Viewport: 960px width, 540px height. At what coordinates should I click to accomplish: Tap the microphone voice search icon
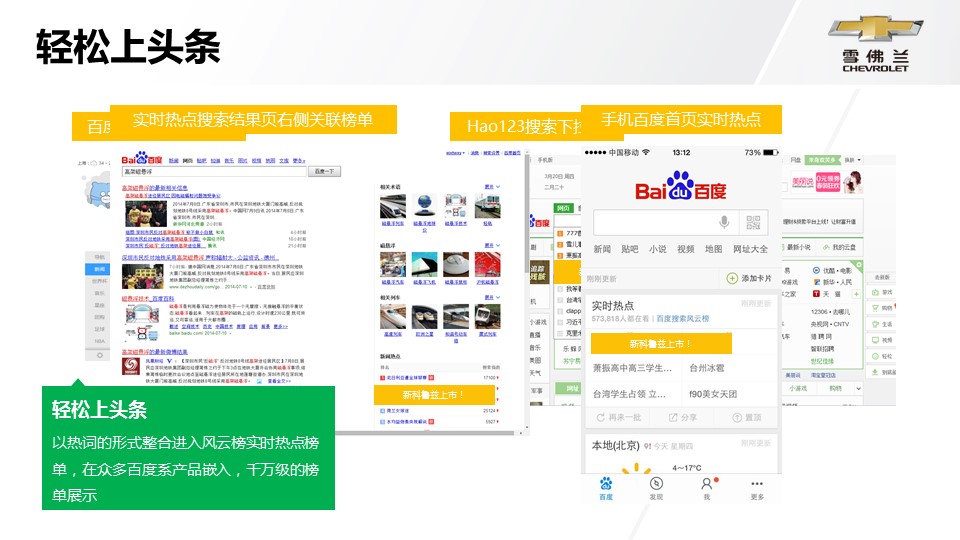pos(724,222)
